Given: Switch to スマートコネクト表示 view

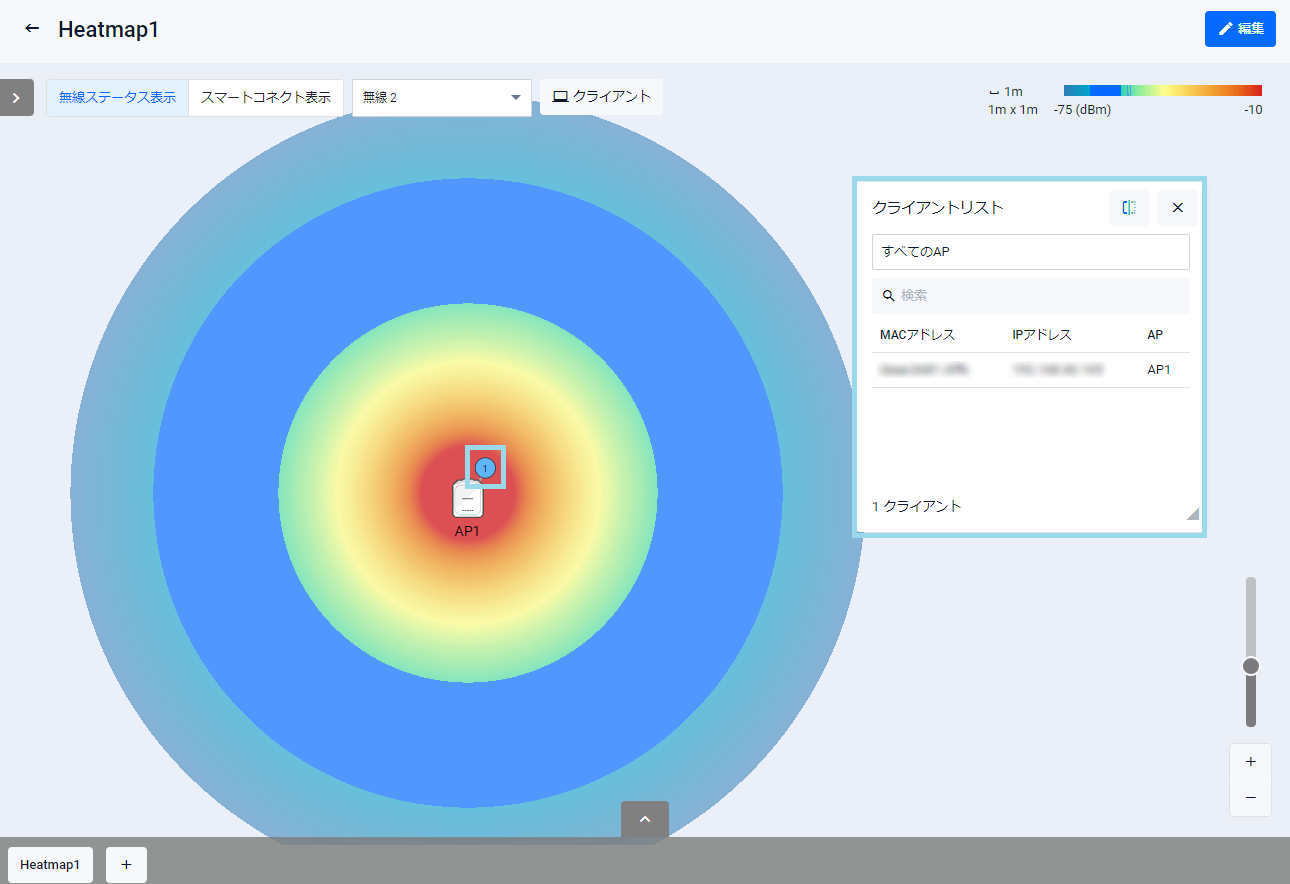Looking at the screenshot, I should [265, 98].
